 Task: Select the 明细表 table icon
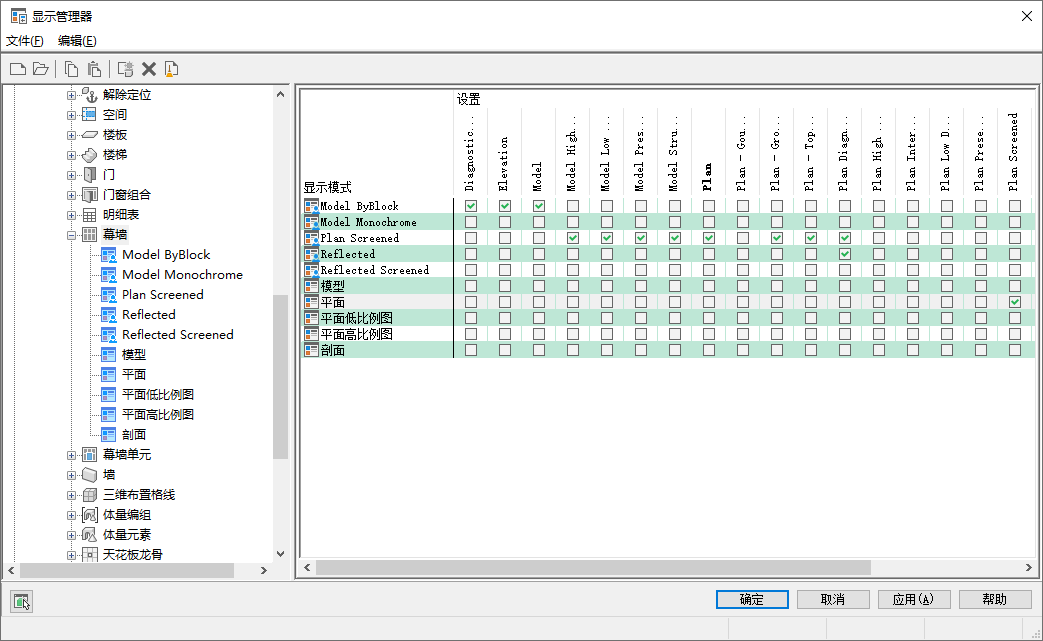point(90,215)
